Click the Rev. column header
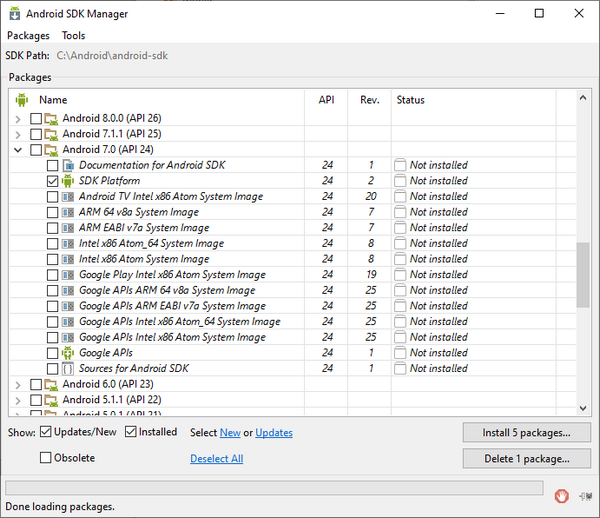Viewport: 600px width, 518px height. coord(370,100)
